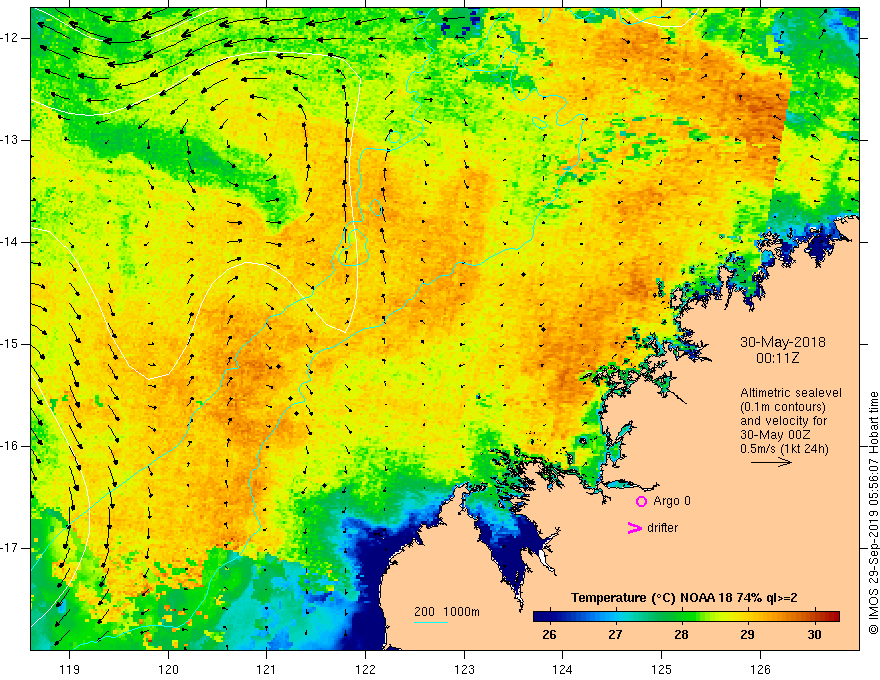Click the longitude axis label 126
Image resolution: width=880 pixels, height=680 pixels.
click(x=760, y=669)
